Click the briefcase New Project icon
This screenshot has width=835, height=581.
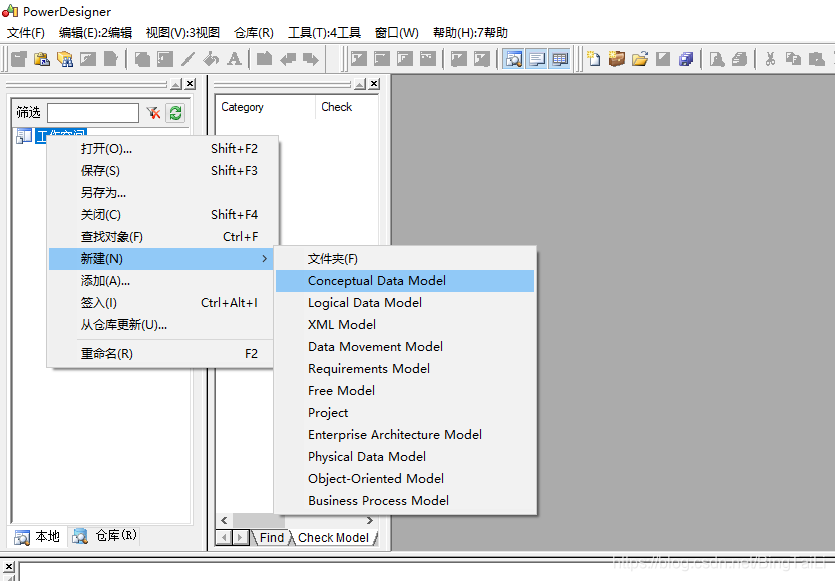tap(617, 59)
